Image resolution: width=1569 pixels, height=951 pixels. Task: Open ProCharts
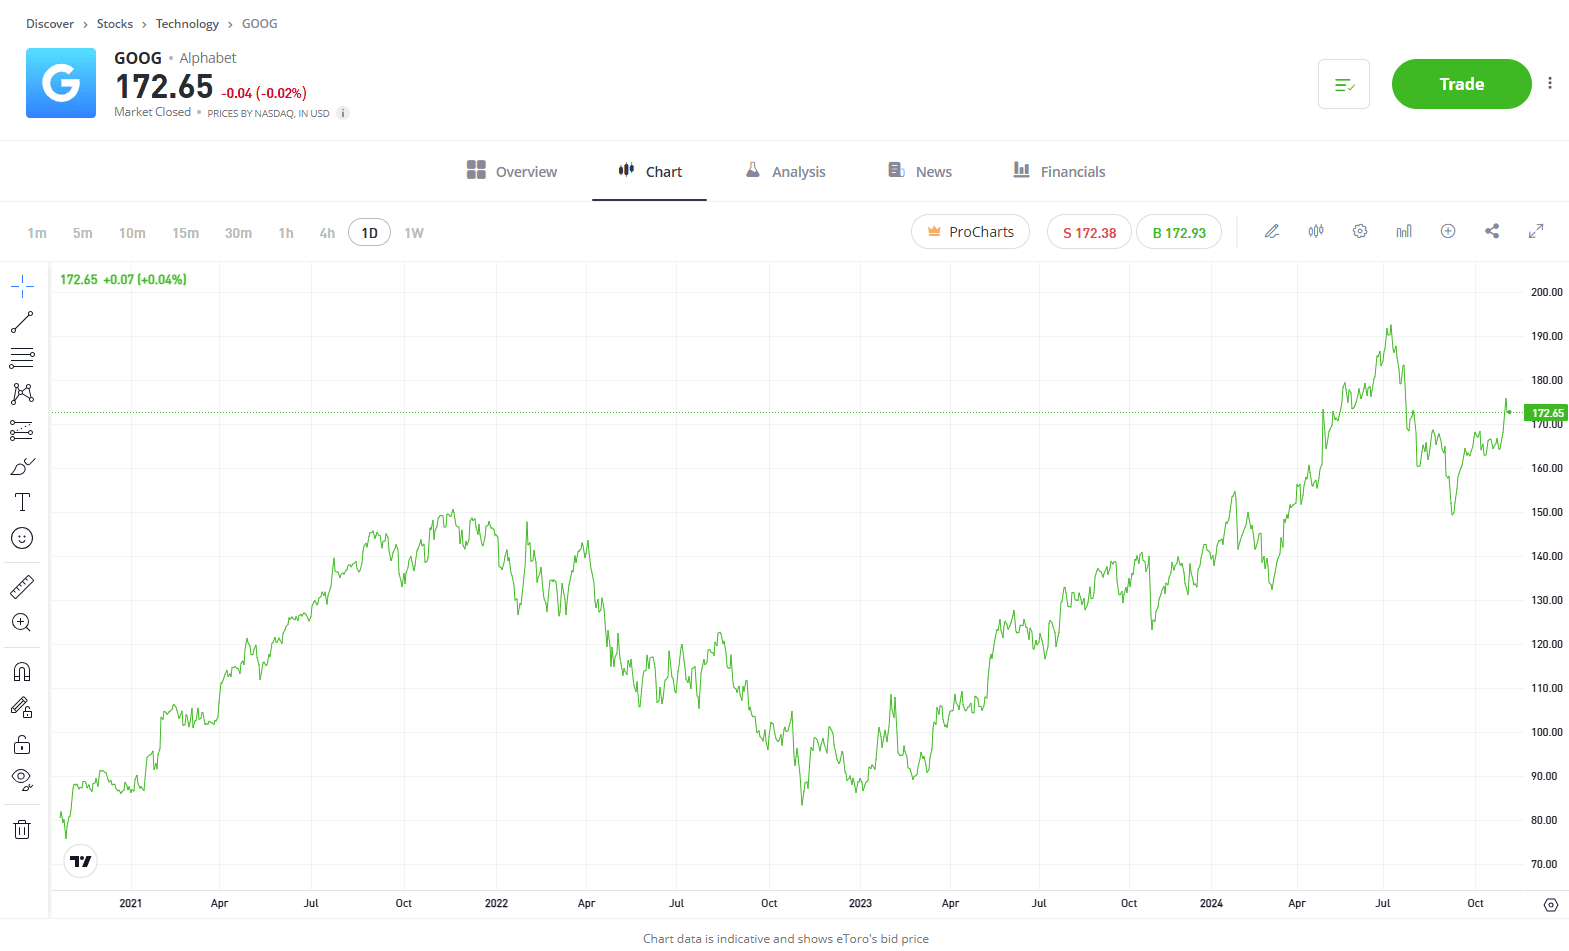click(970, 232)
